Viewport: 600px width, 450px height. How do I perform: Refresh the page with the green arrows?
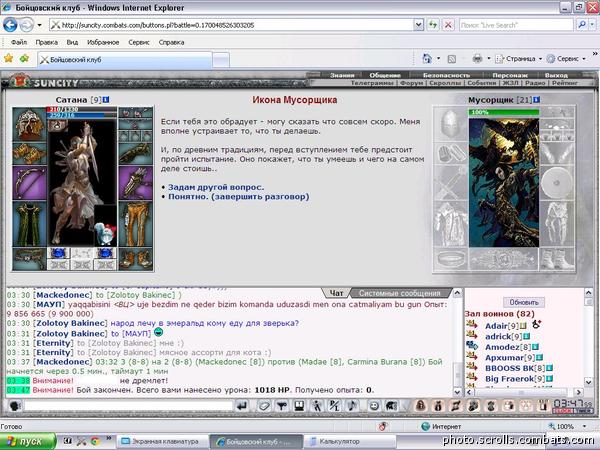[433, 25]
